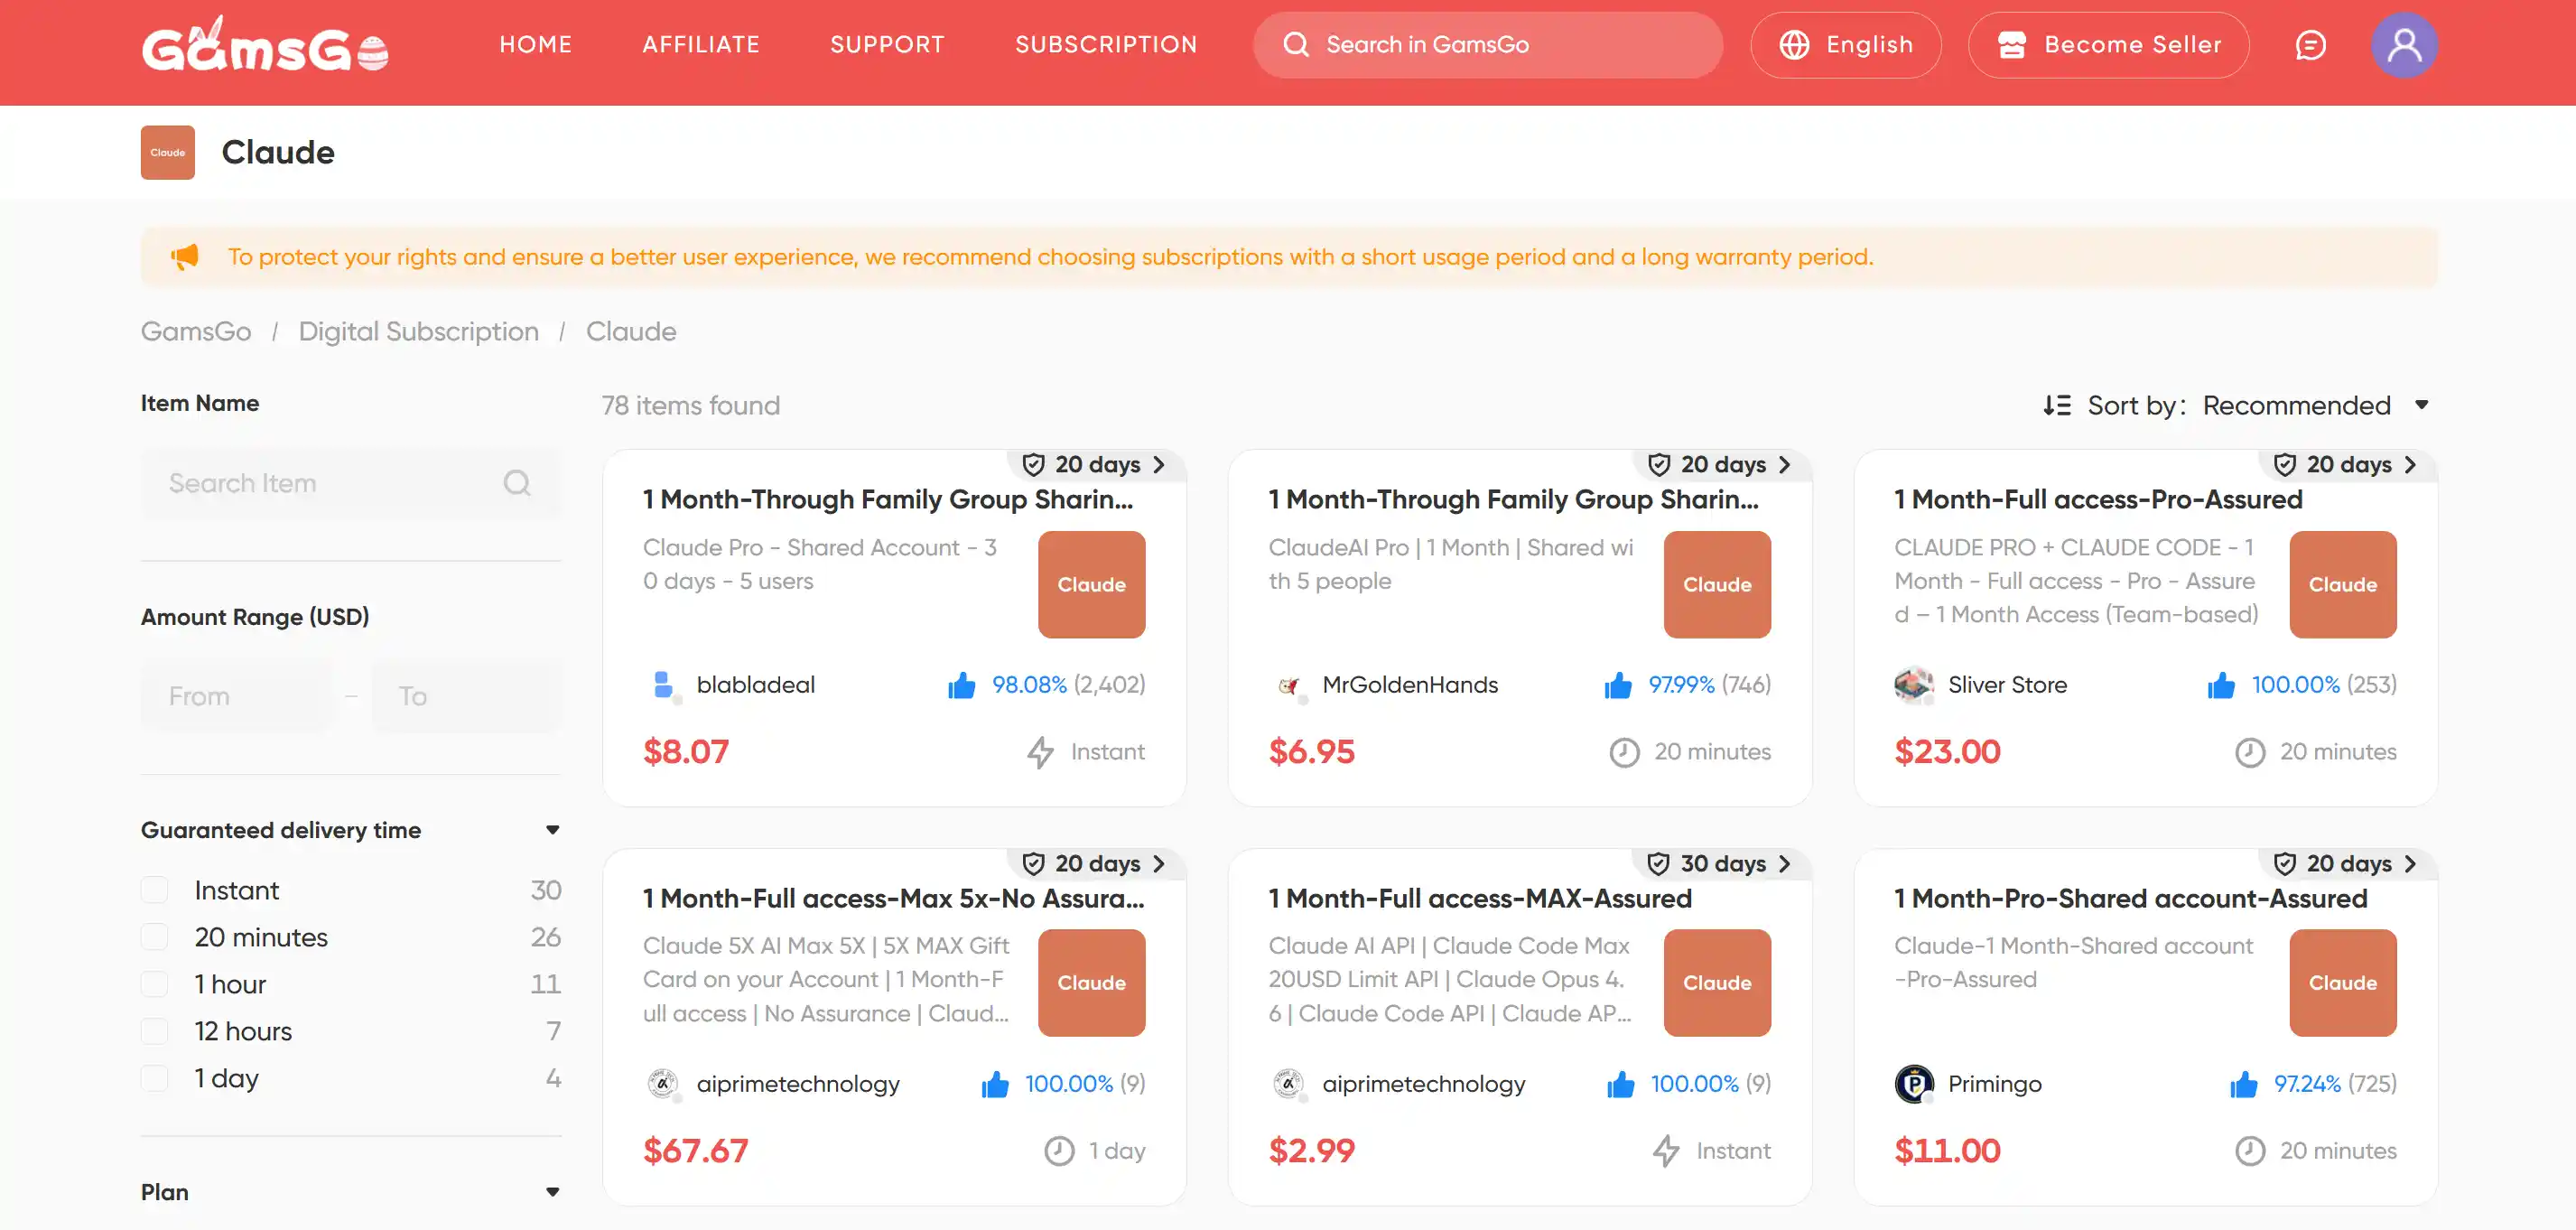The image size is (2576, 1230).
Task: Open the English language selector
Action: tap(1845, 45)
